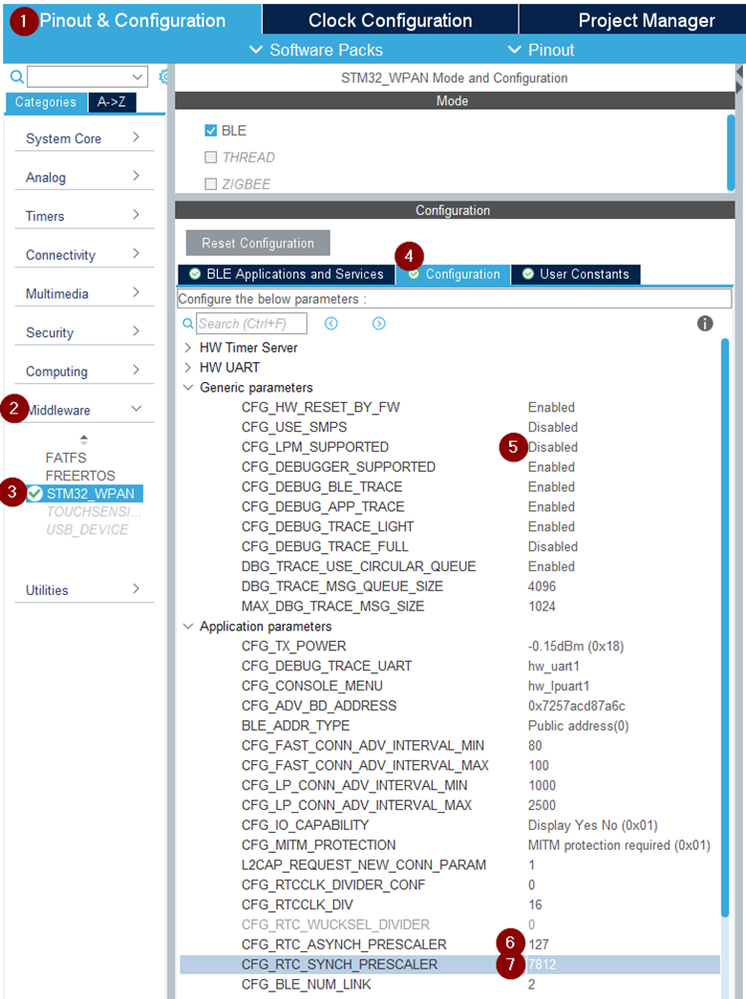
Task: Expand the HW UART group
Action: pyautogui.click(x=188, y=368)
